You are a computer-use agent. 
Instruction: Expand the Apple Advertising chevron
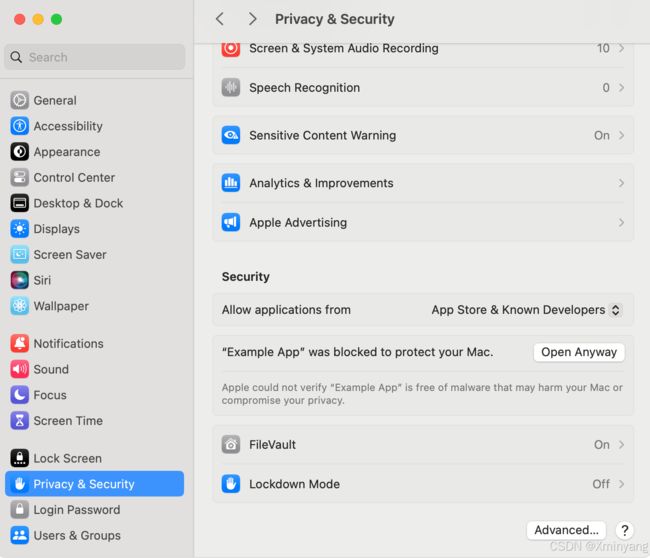pos(621,223)
